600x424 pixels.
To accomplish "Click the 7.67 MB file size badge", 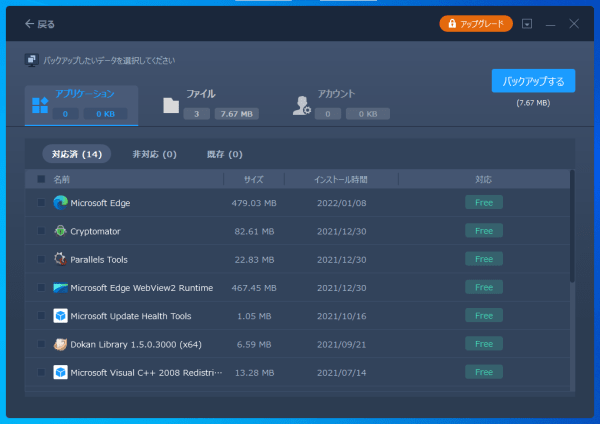I will click(x=236, y=114).
